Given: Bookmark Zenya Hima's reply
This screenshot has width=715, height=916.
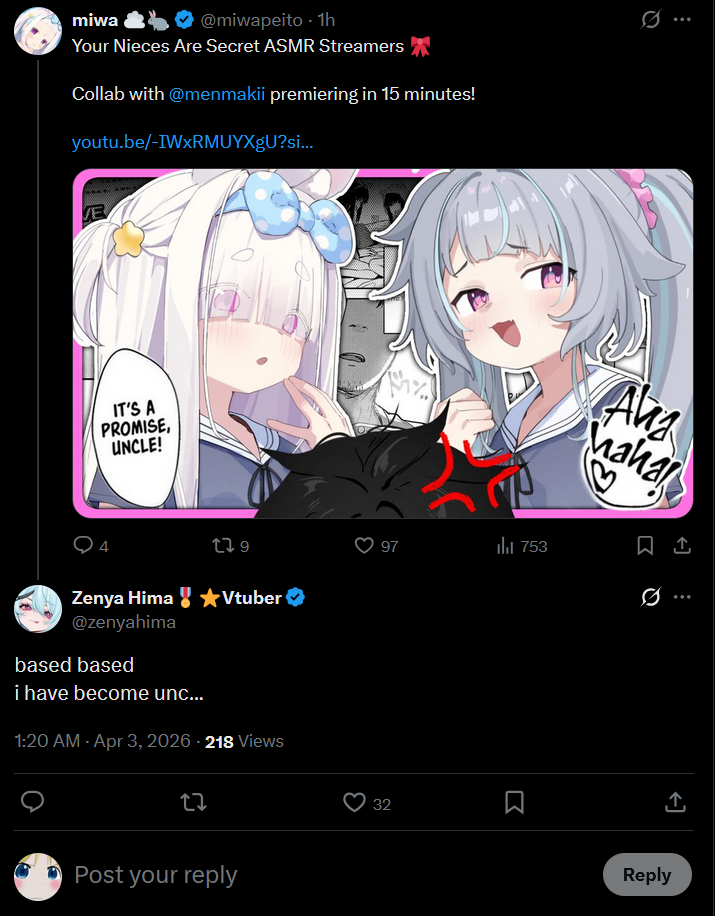Looking at the screenshot, I should click(514, 802).
